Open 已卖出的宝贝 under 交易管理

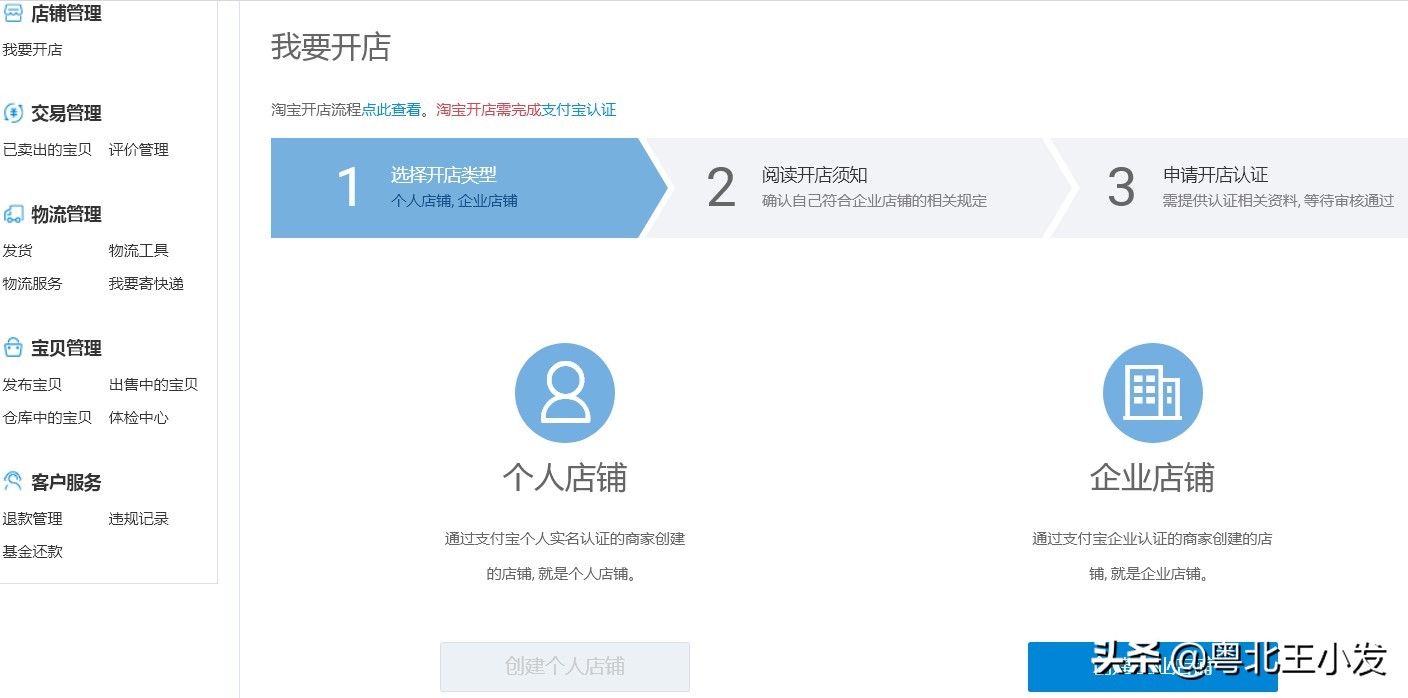pyautogui.click(x=48, y=149)
